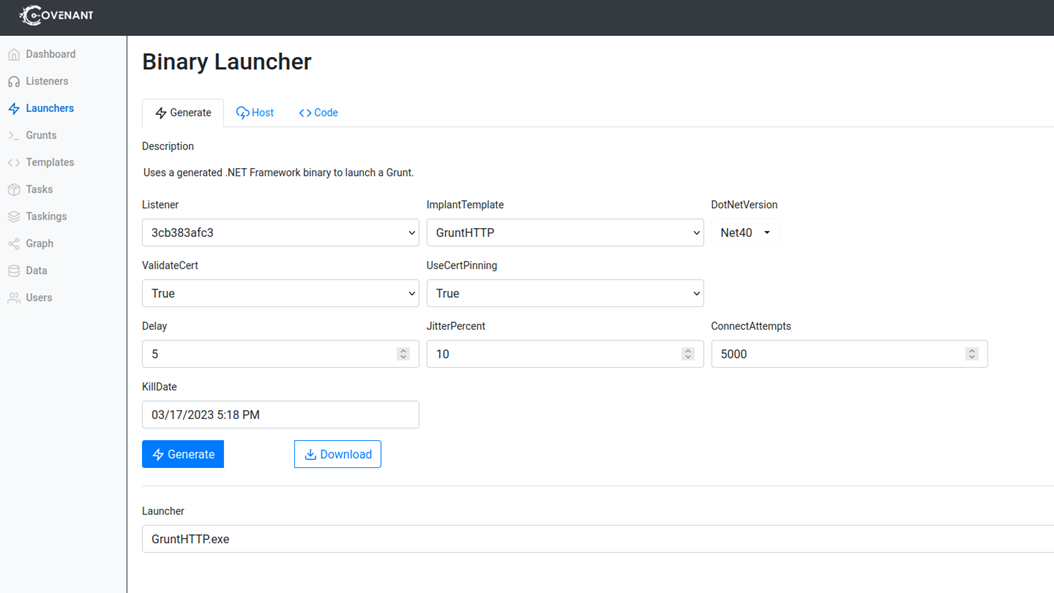Increment the Delay value using its stepper
Image resolution: width=1054 pixels, height=593 pixels.
[x=403, y=349]
